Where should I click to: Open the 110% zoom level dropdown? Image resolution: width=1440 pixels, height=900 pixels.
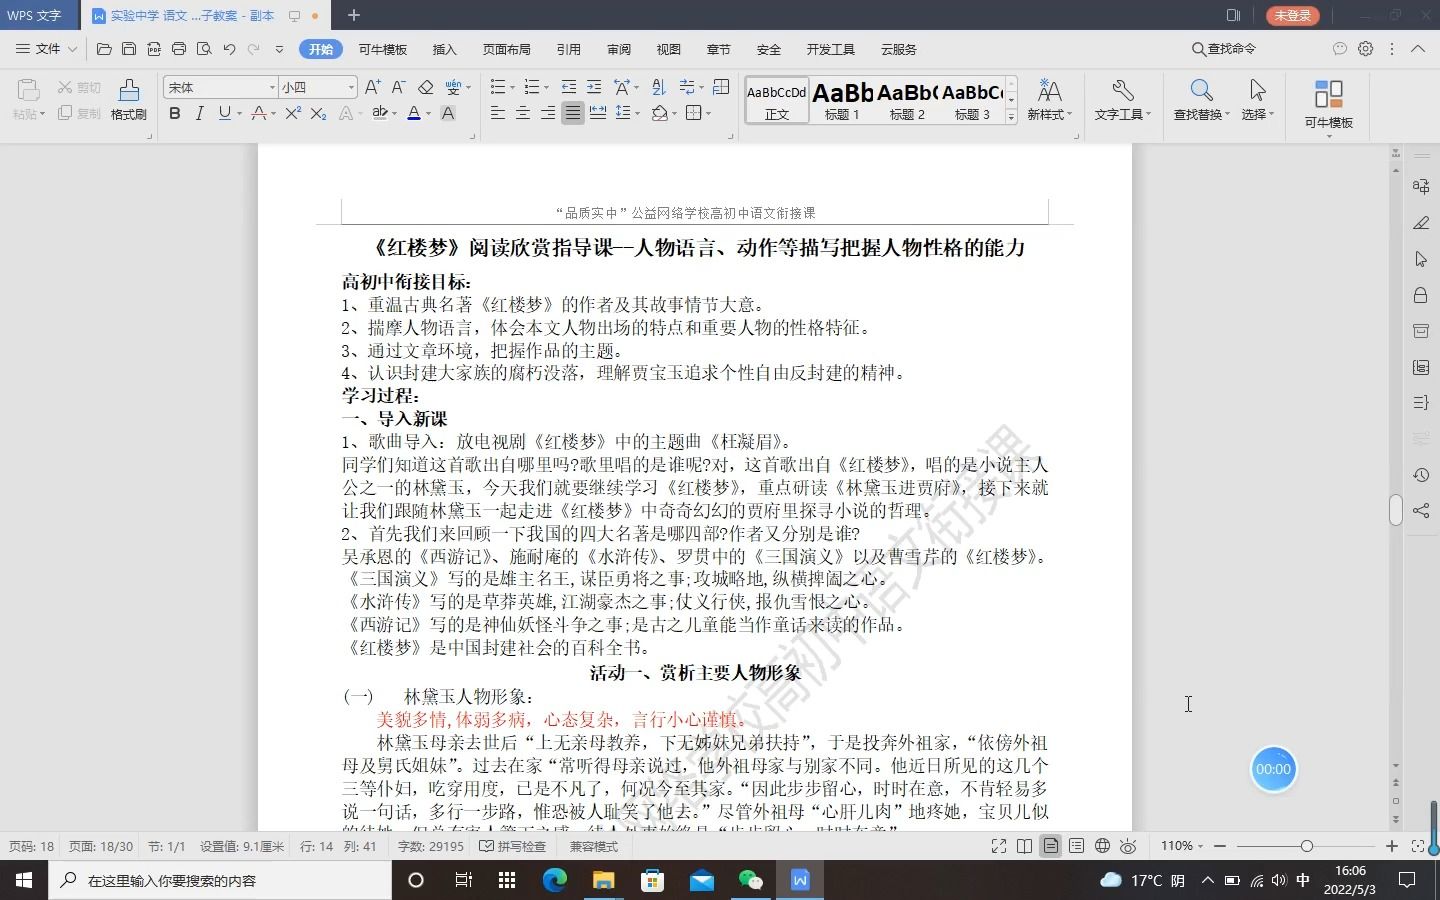point(1182,846)
